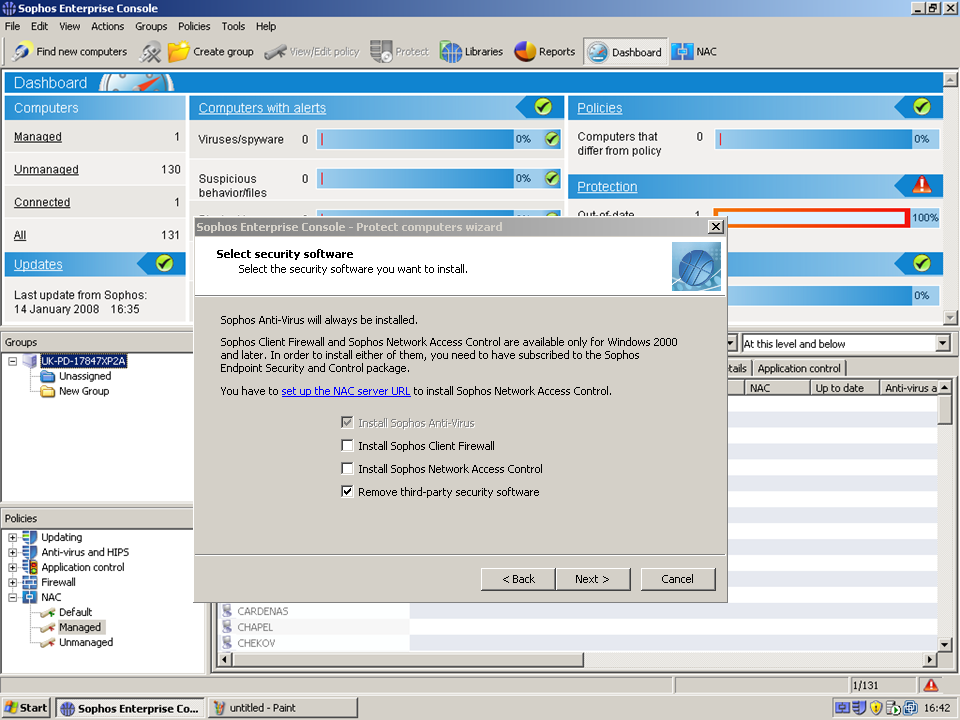
Task: Click the Protection warning triangle icon
Action: click(x=922, y=185)
